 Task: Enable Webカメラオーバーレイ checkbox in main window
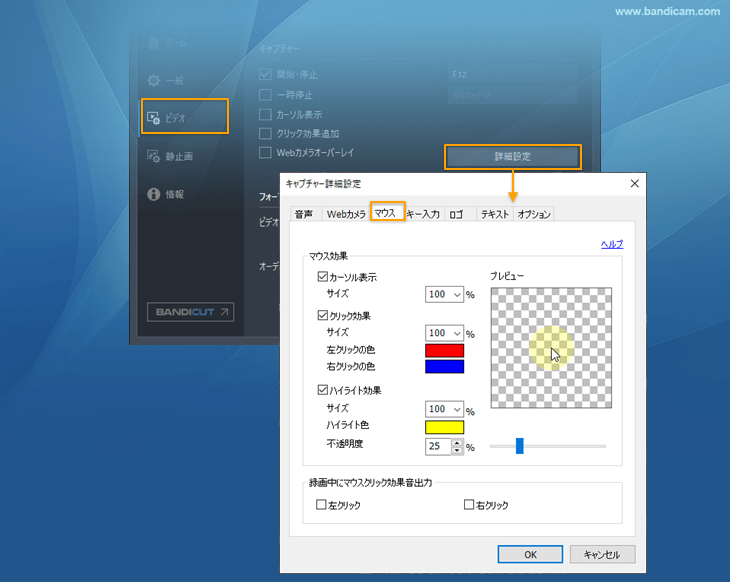pyautogui.click(x=265, y=153)
